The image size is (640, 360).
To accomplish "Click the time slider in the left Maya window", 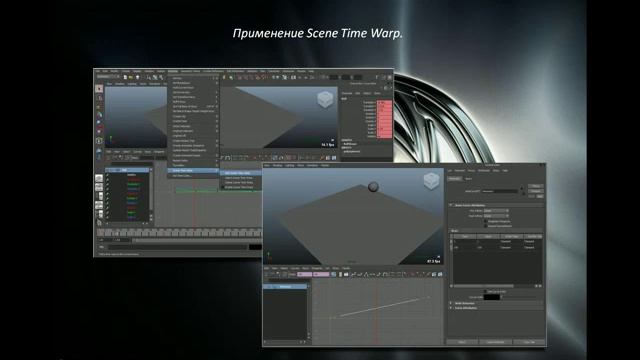I will tap(180, 233).
